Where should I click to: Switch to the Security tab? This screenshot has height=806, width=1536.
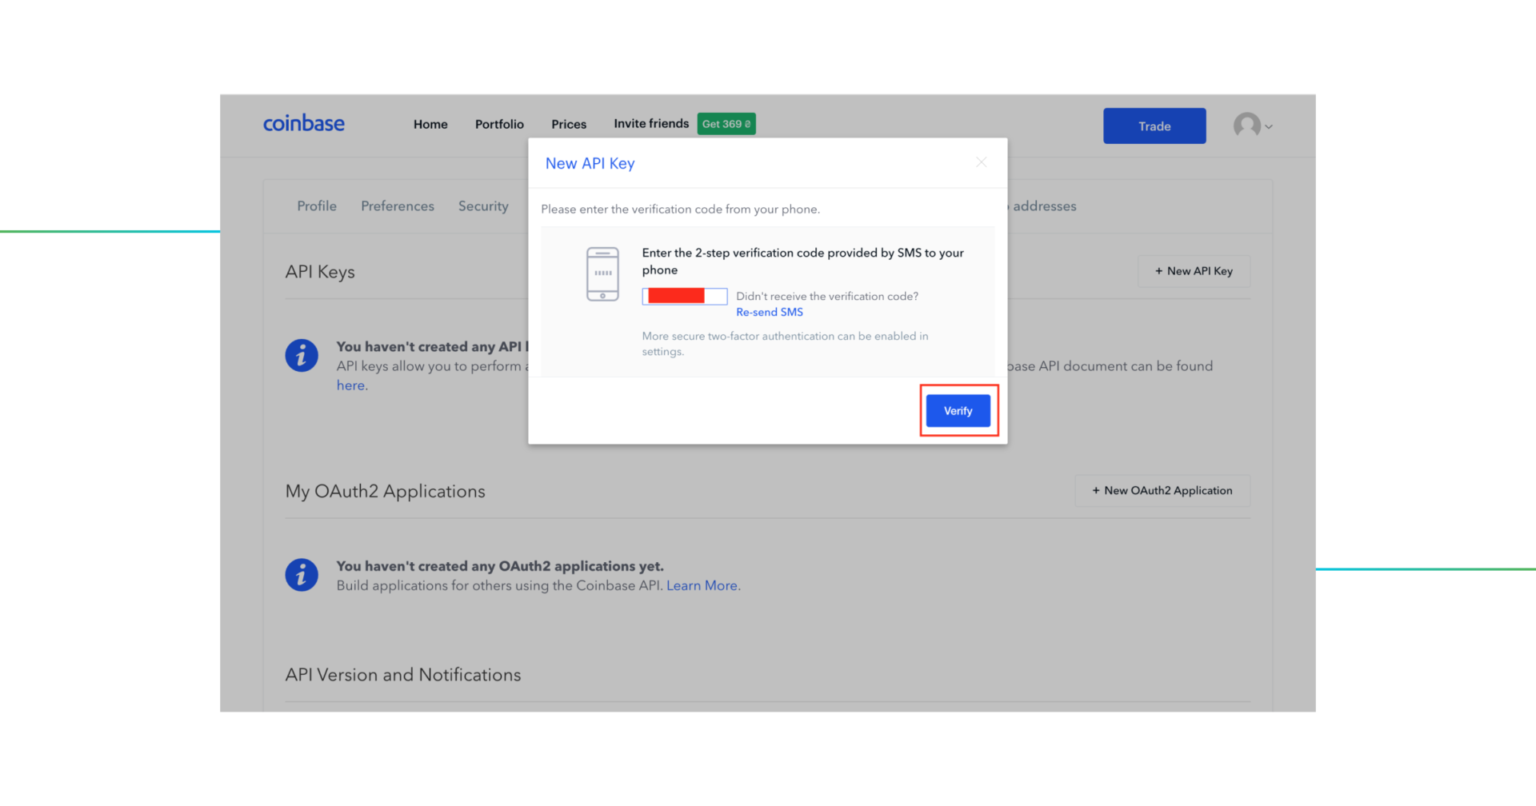coord(483,206)
